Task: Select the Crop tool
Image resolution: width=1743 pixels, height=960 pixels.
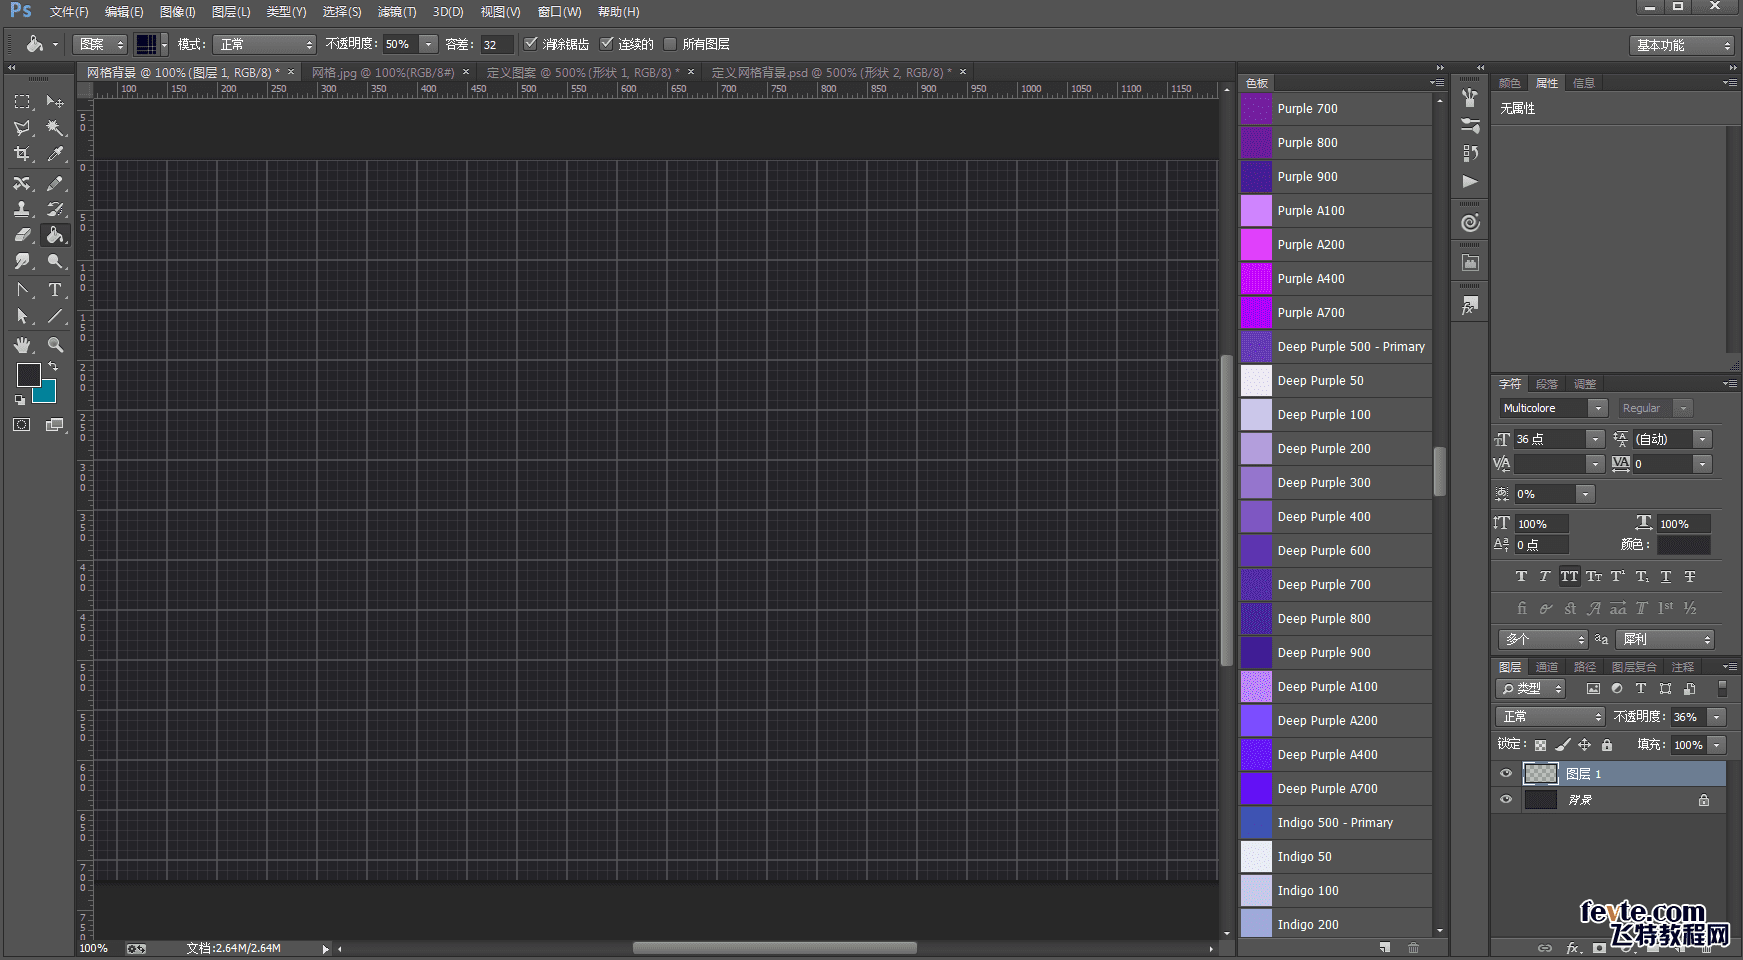Action: [22, 154]
